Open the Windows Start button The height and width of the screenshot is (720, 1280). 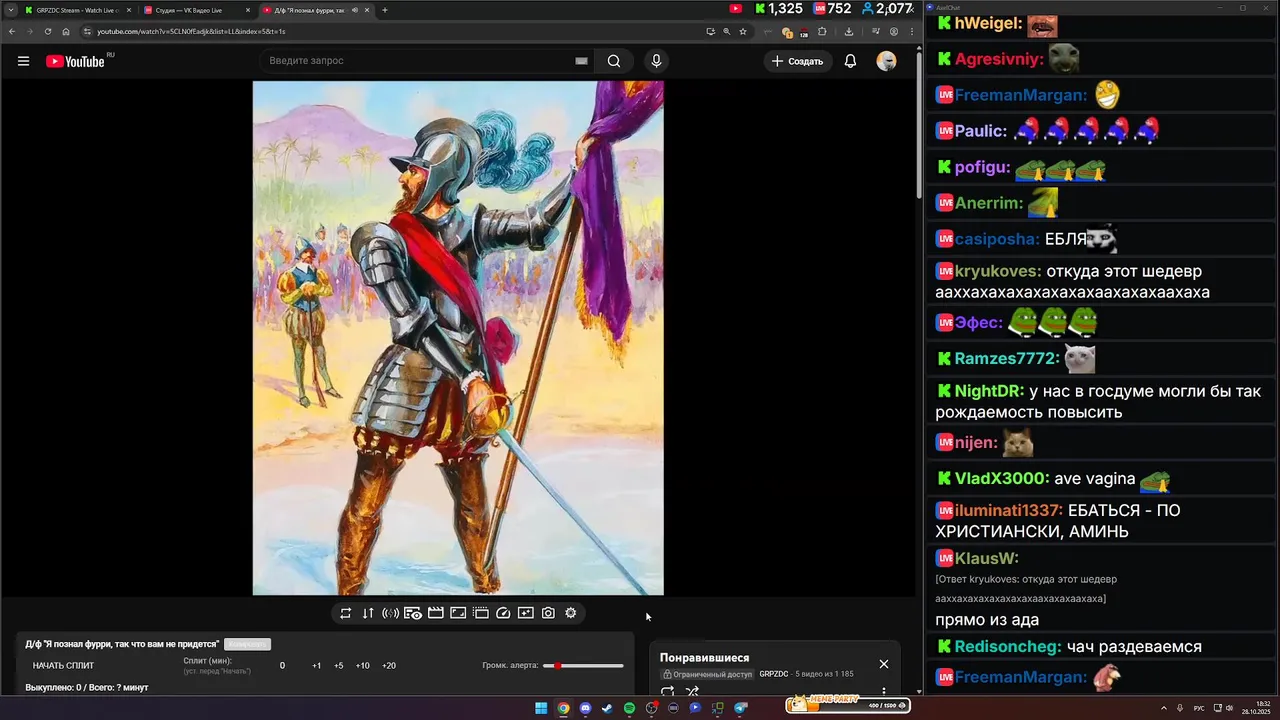point(541,708)
